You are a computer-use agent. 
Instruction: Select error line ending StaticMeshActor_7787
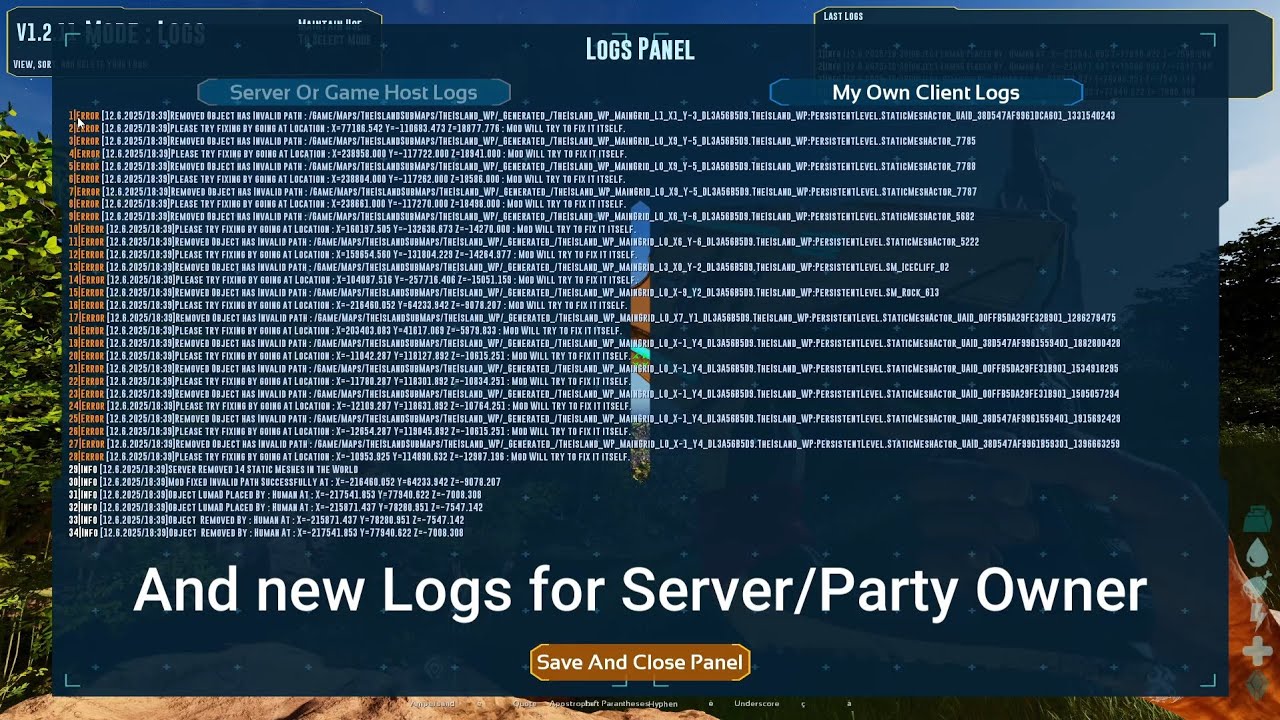coord(523,192)
